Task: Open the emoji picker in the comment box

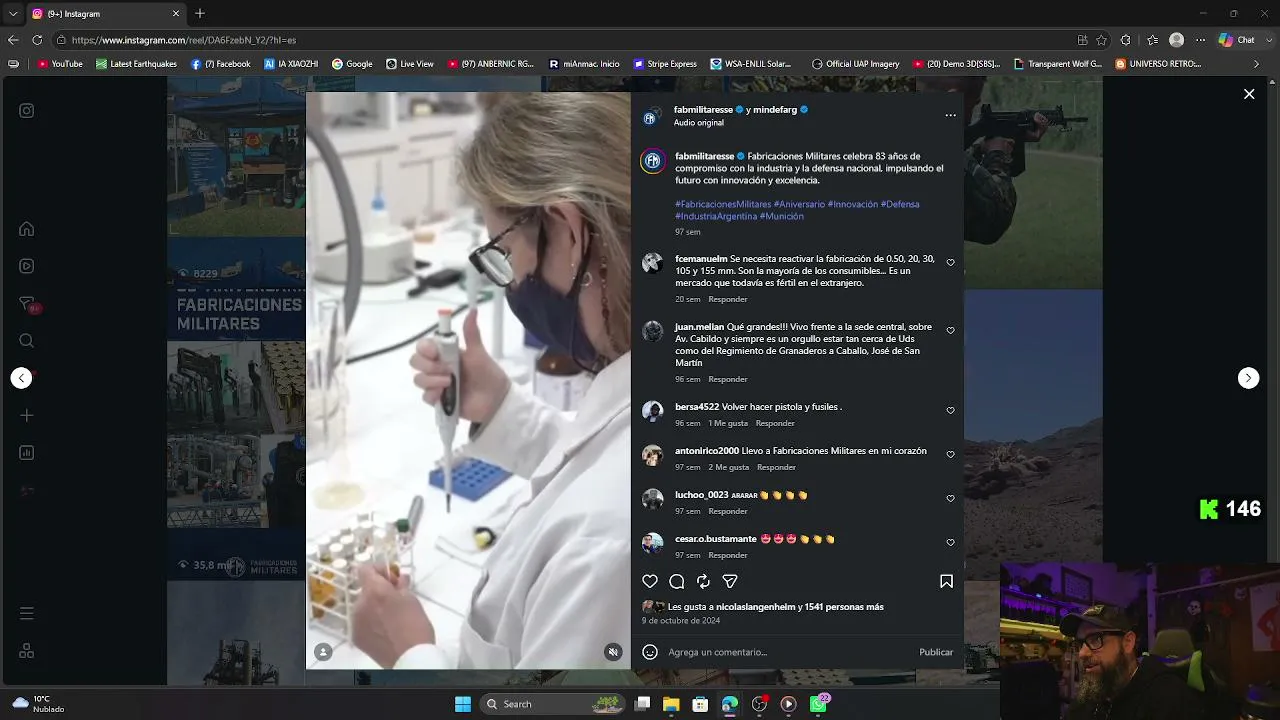Action: 650,652
